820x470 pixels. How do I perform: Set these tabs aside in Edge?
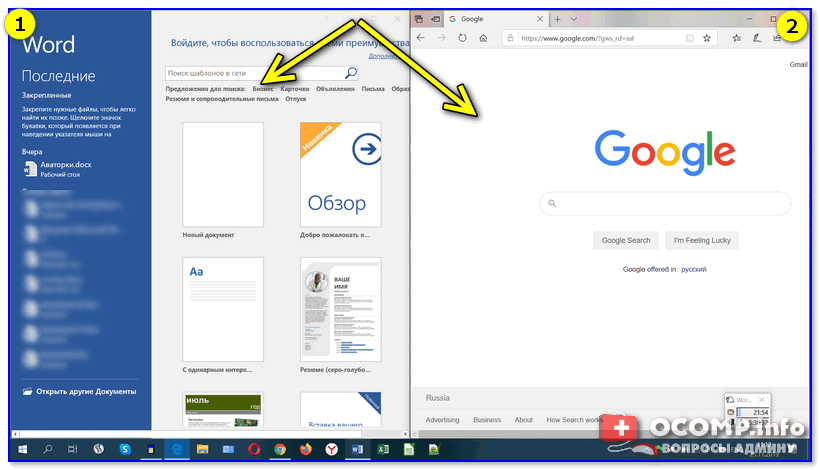(x=435, y=19)
